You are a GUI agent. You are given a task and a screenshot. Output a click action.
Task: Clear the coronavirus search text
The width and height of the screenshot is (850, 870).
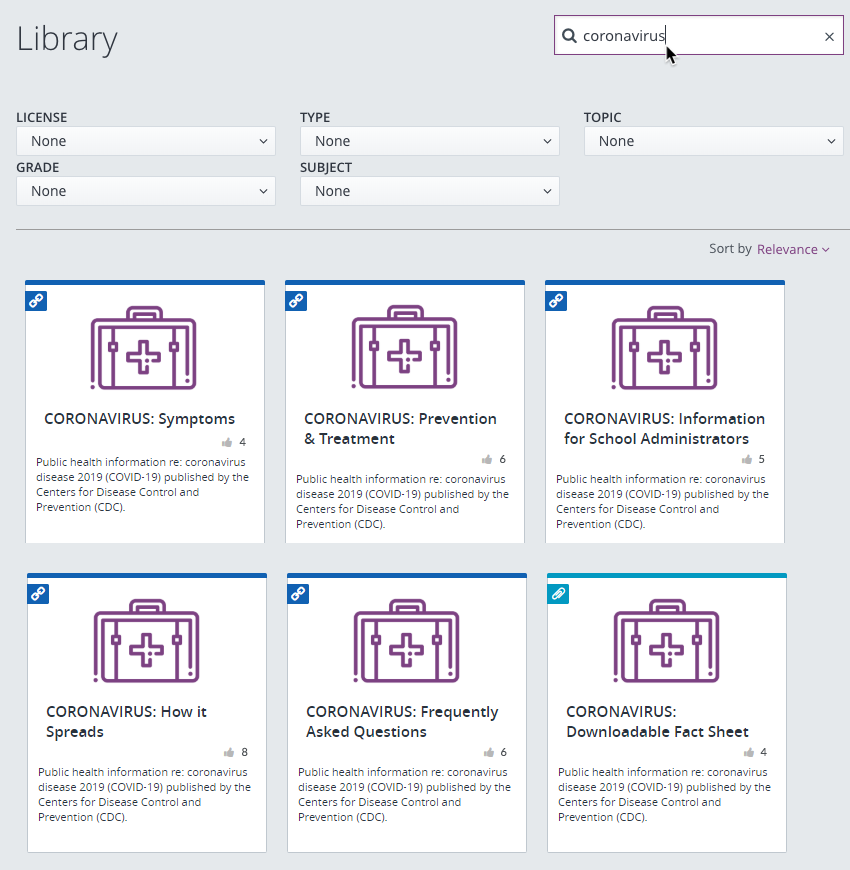(x=829, y=37)
